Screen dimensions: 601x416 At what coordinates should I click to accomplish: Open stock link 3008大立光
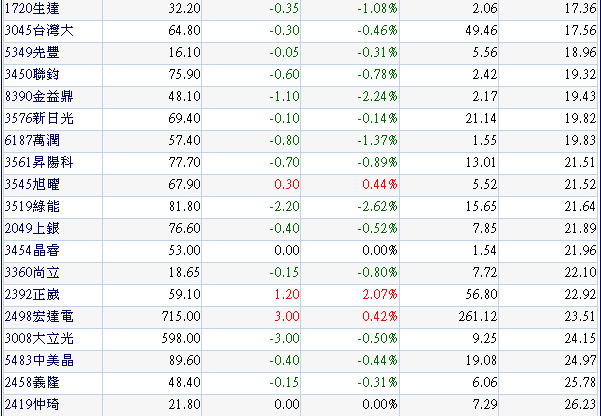coord(39,339)
